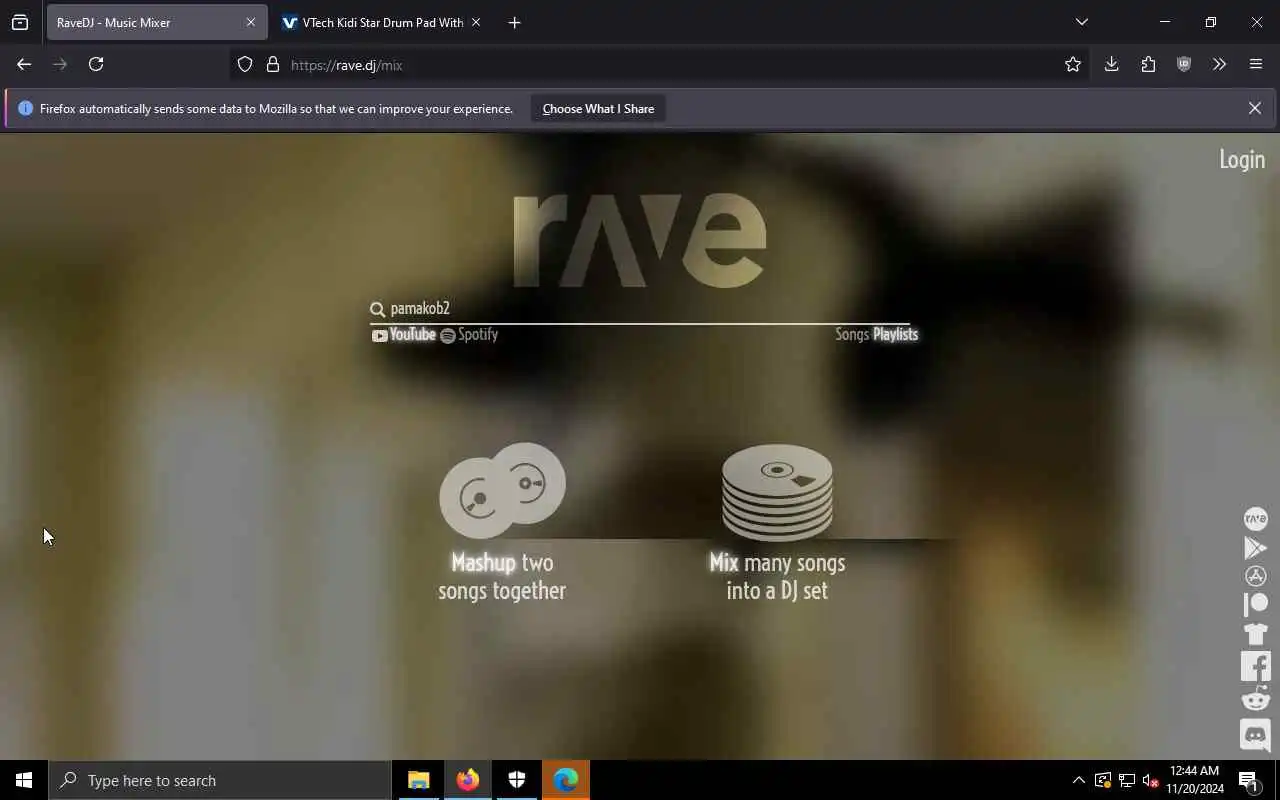Open the Google Play store icon
This screenshot has width=1280, height=800.
[x=1255, y=547]
